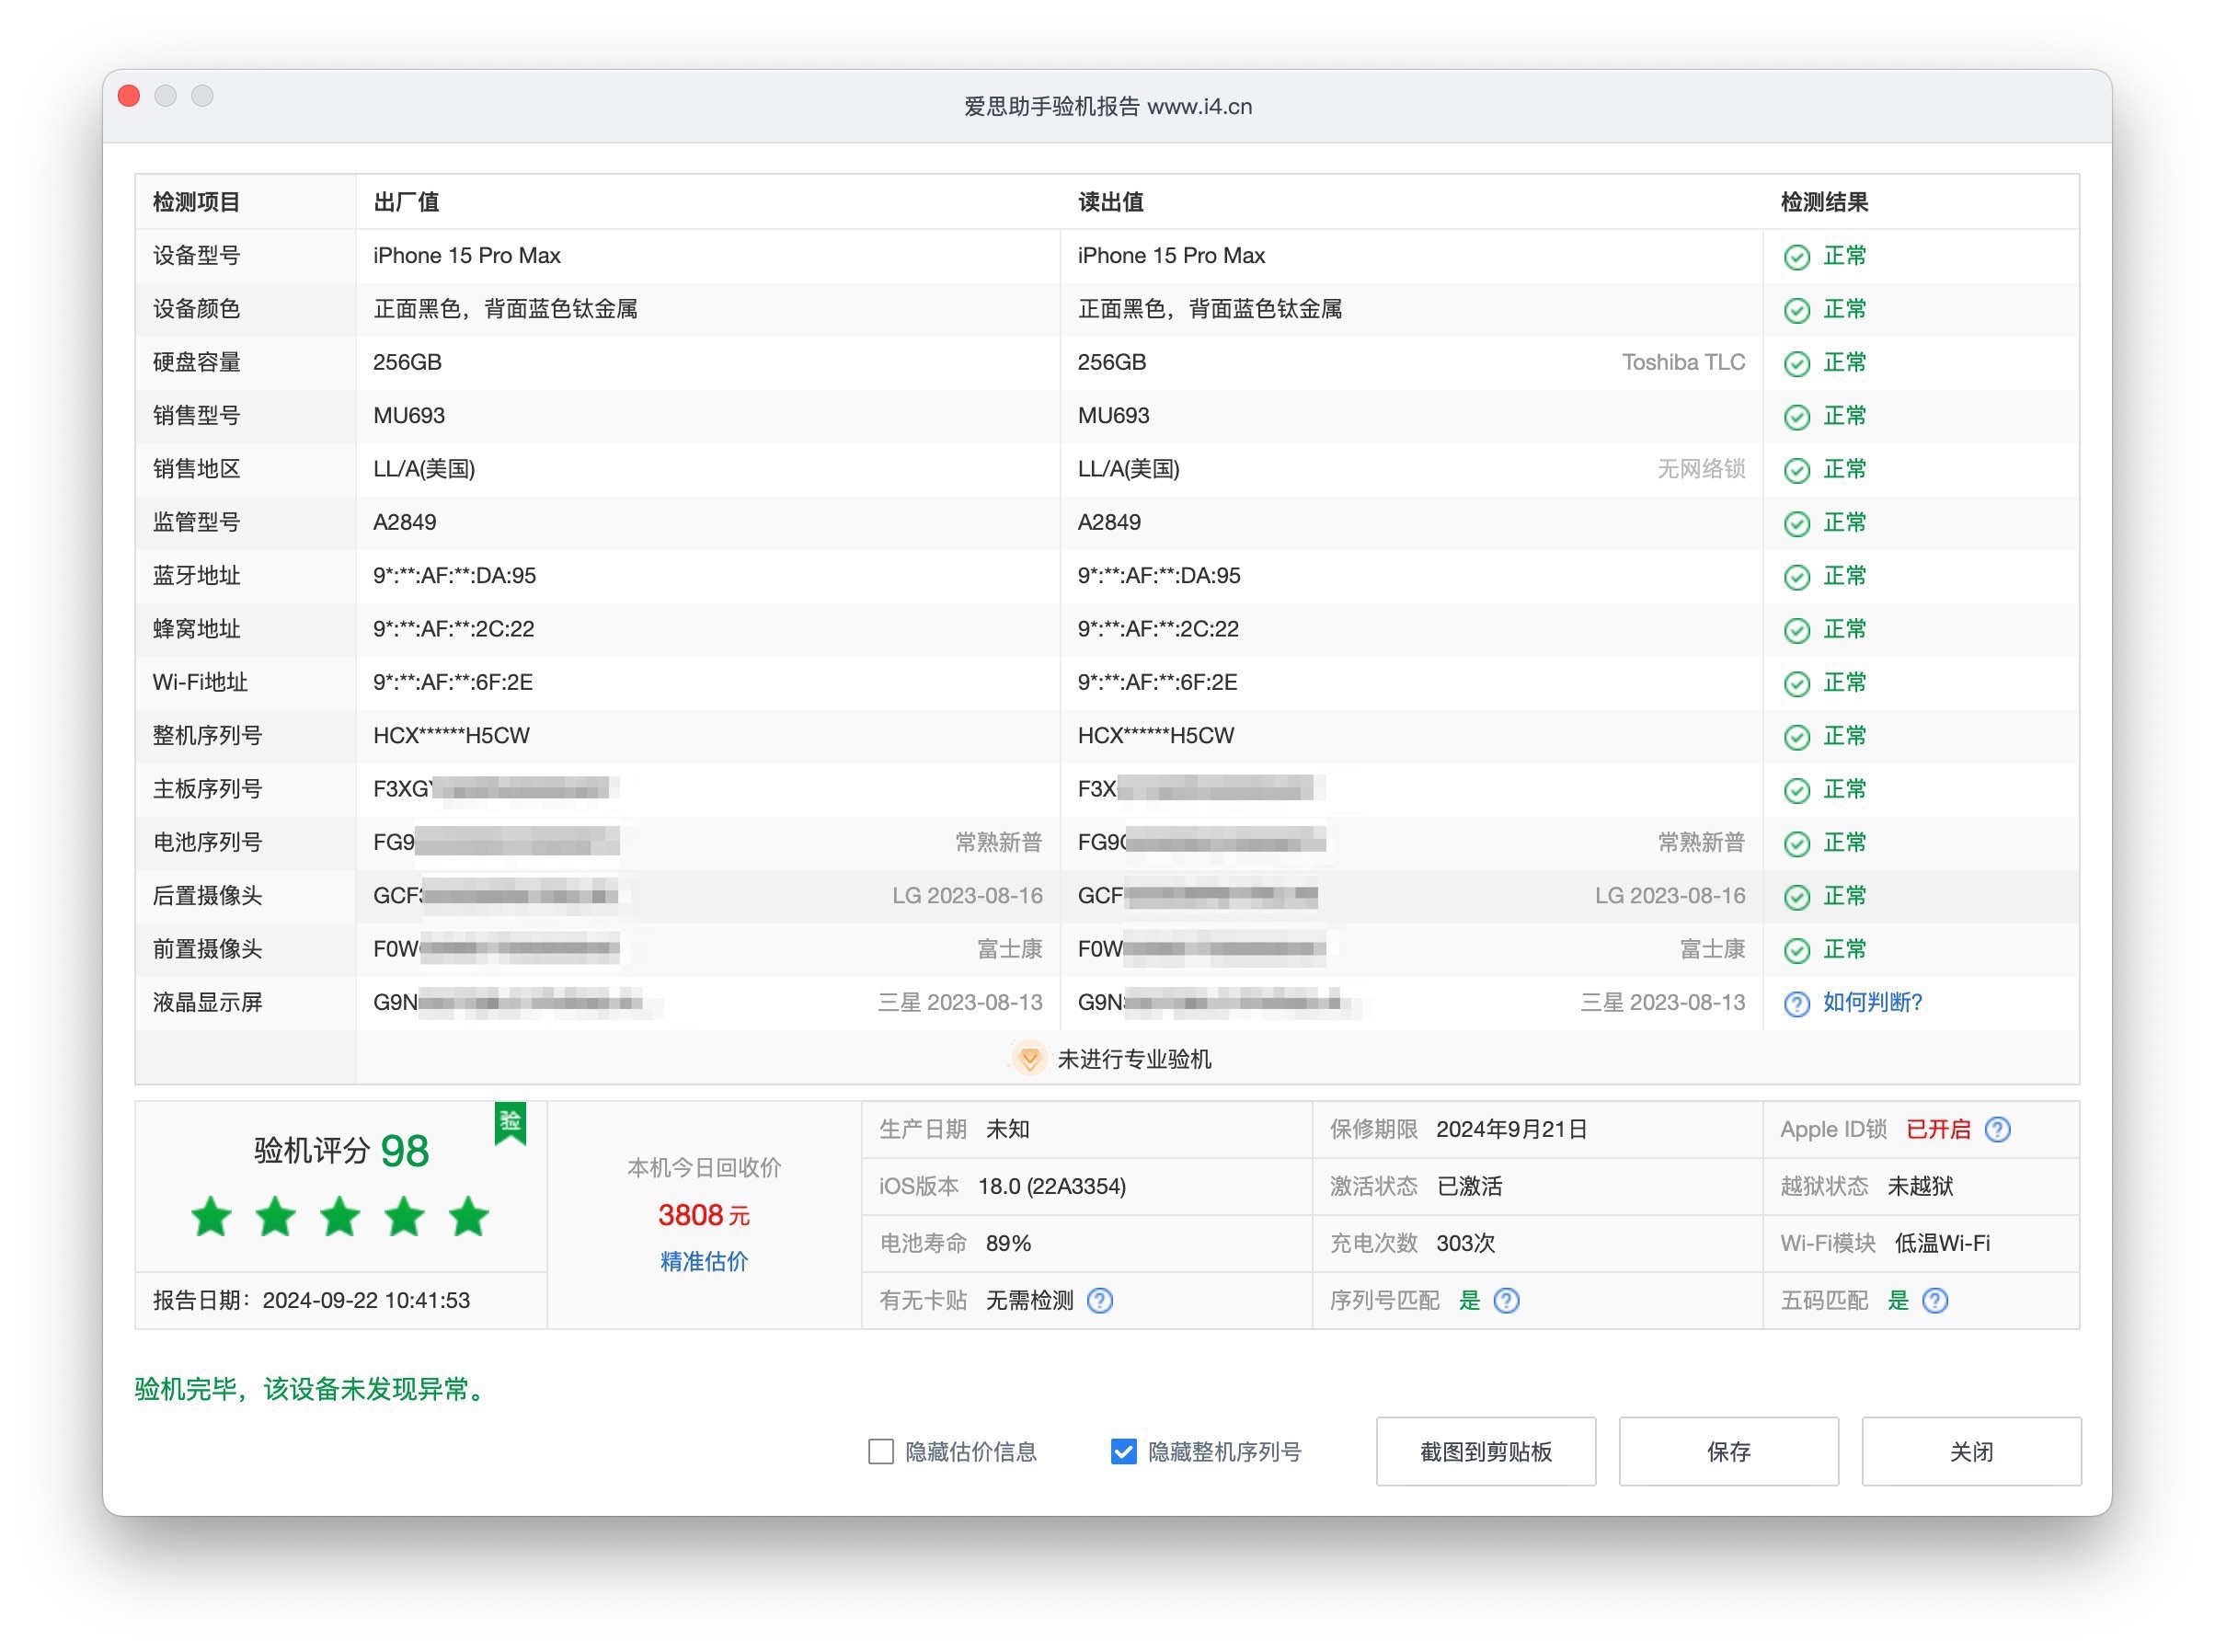The image size is (2215, 1652).
Task: Click the Toshiba TLC storage label
Action: (x=1683, y=362)
